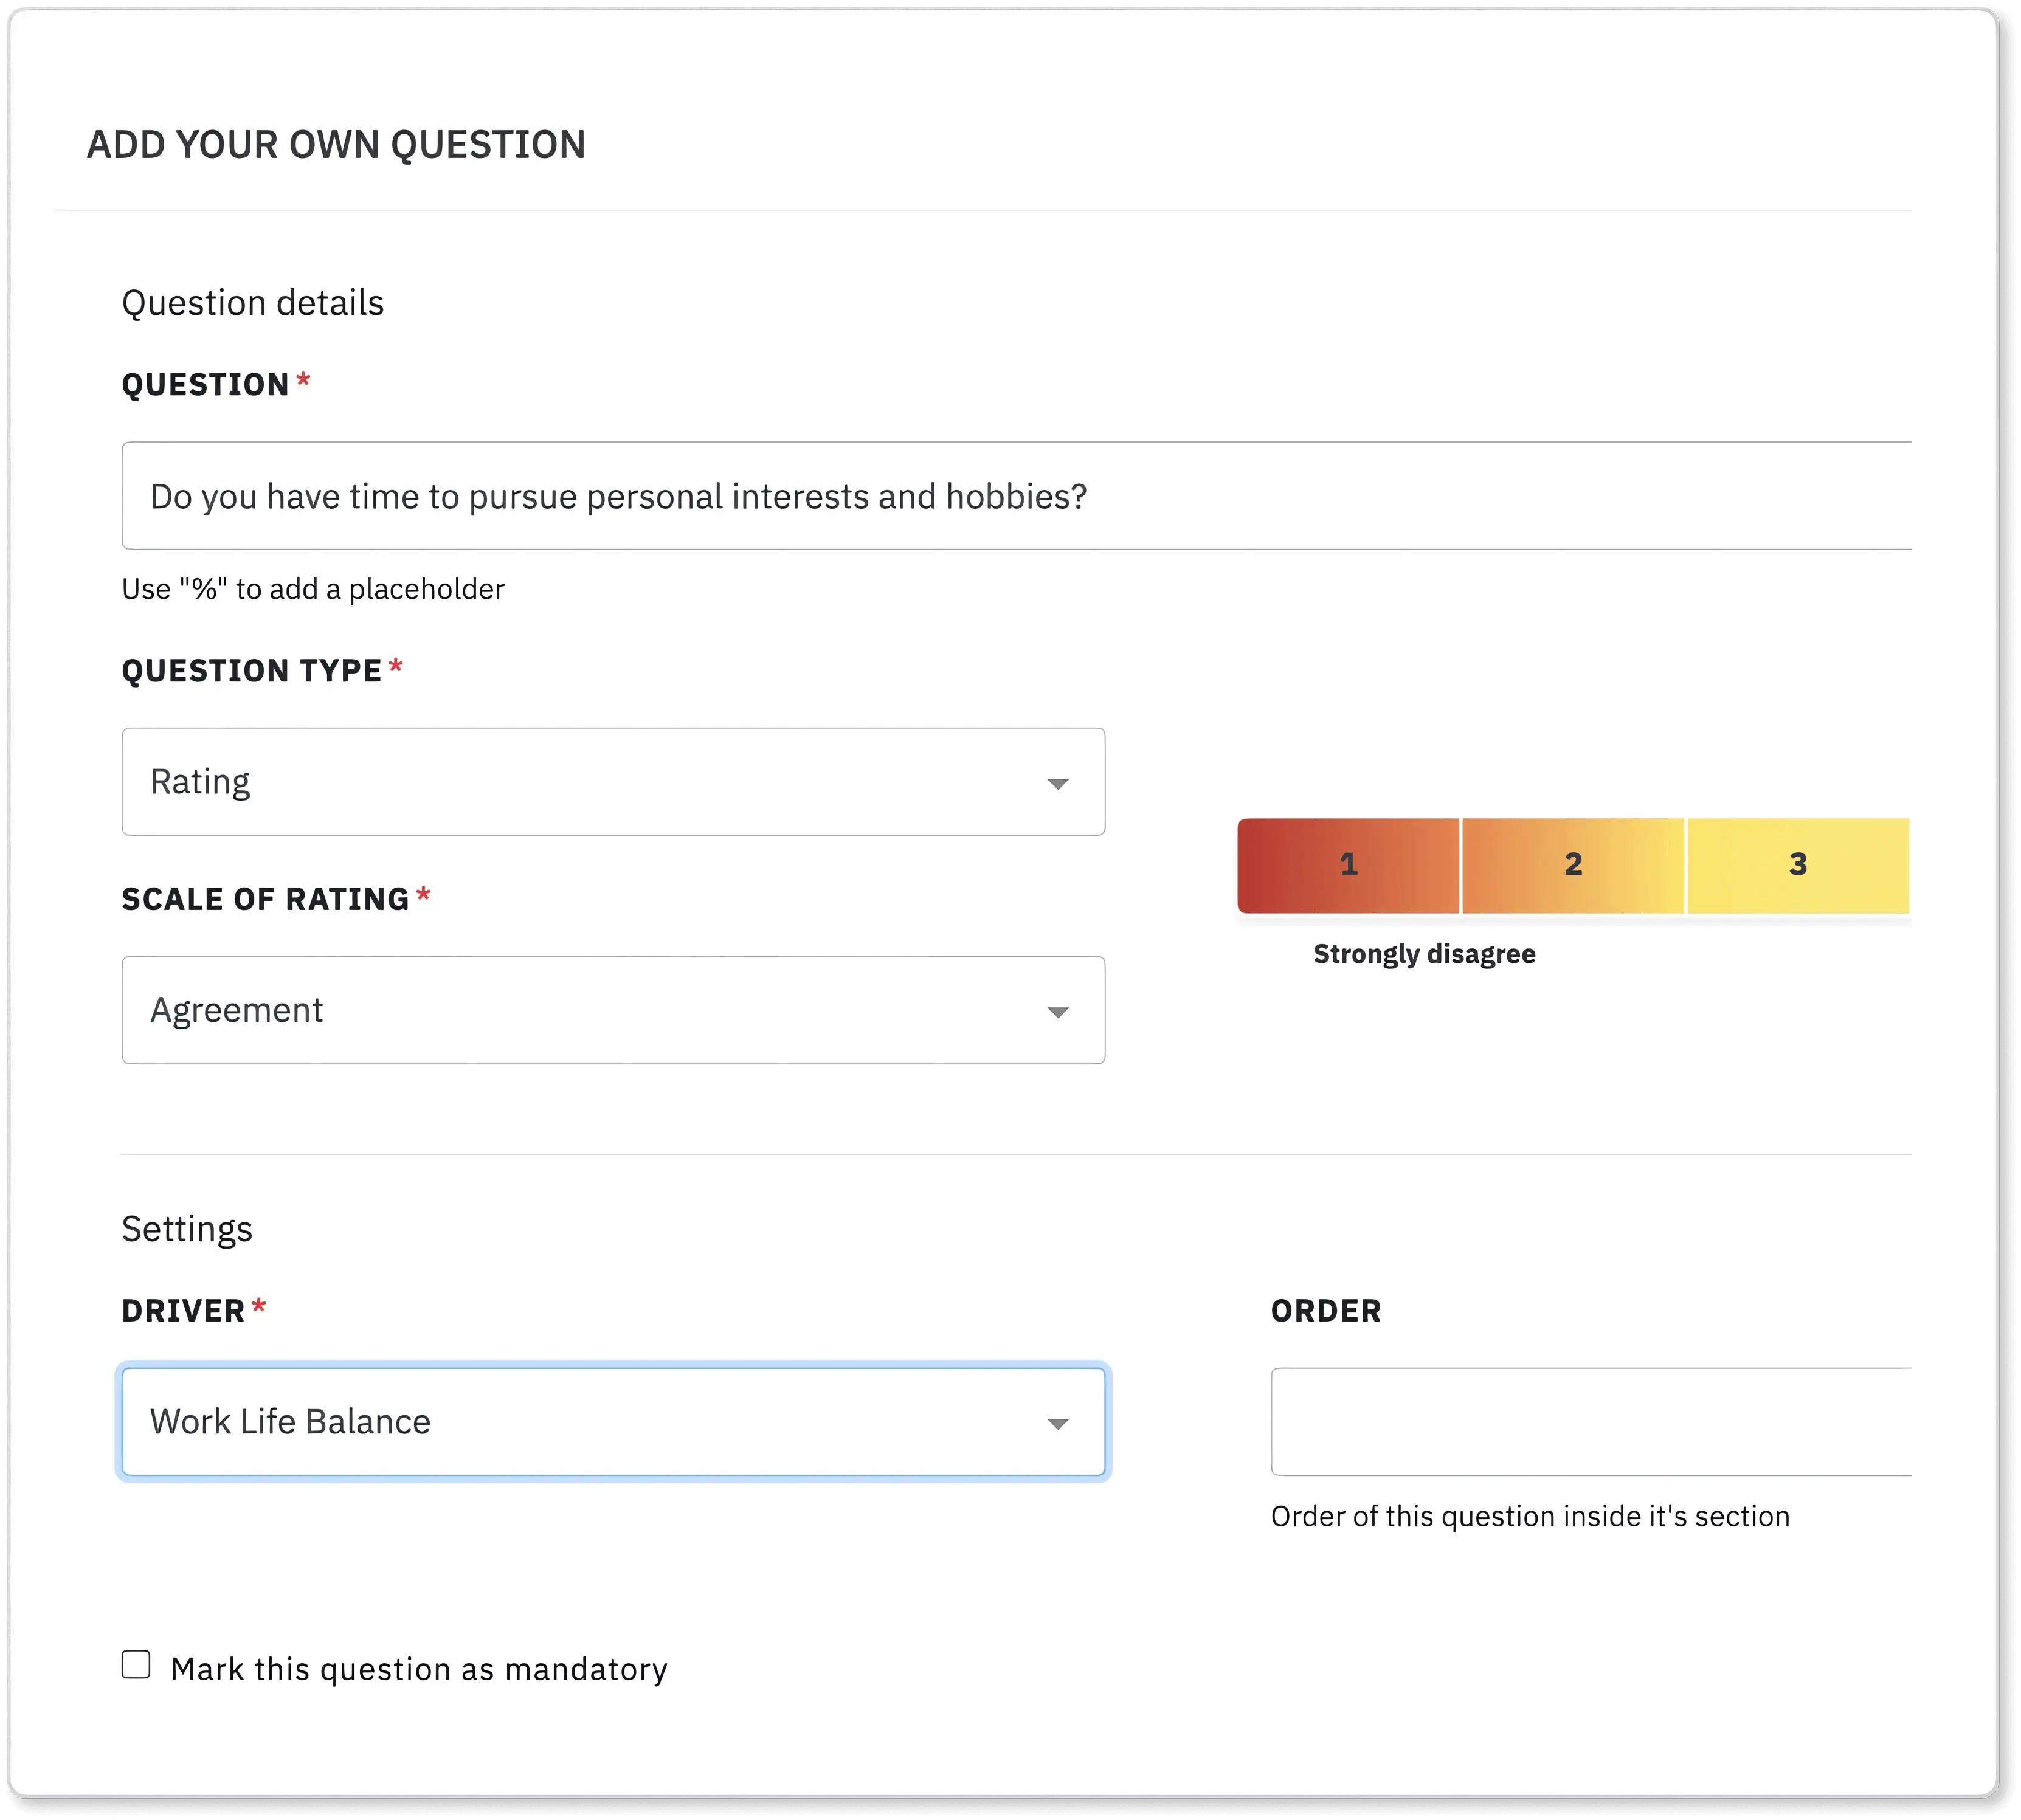The width and height of the screenshot is (2021, 1820).
Task: Click the 'Mark this question as mandatory' label
Action: pos(419,1669)
